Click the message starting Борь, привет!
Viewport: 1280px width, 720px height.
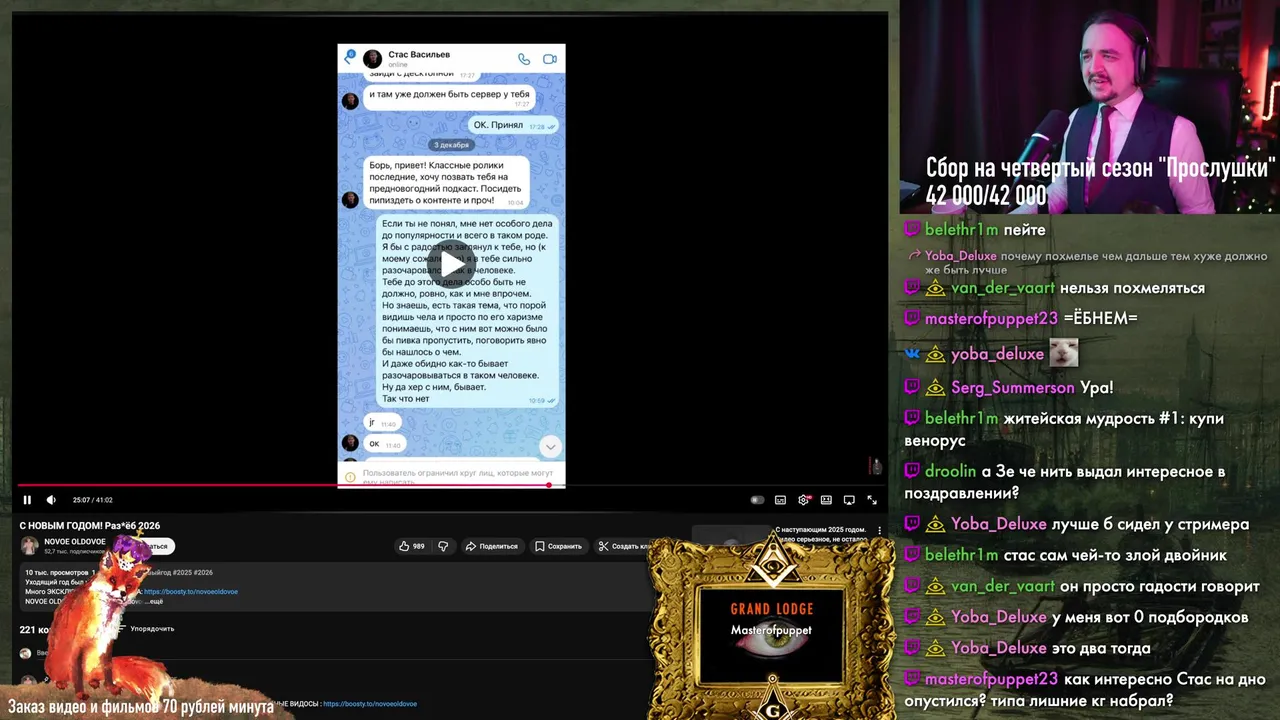pos(445,183)
